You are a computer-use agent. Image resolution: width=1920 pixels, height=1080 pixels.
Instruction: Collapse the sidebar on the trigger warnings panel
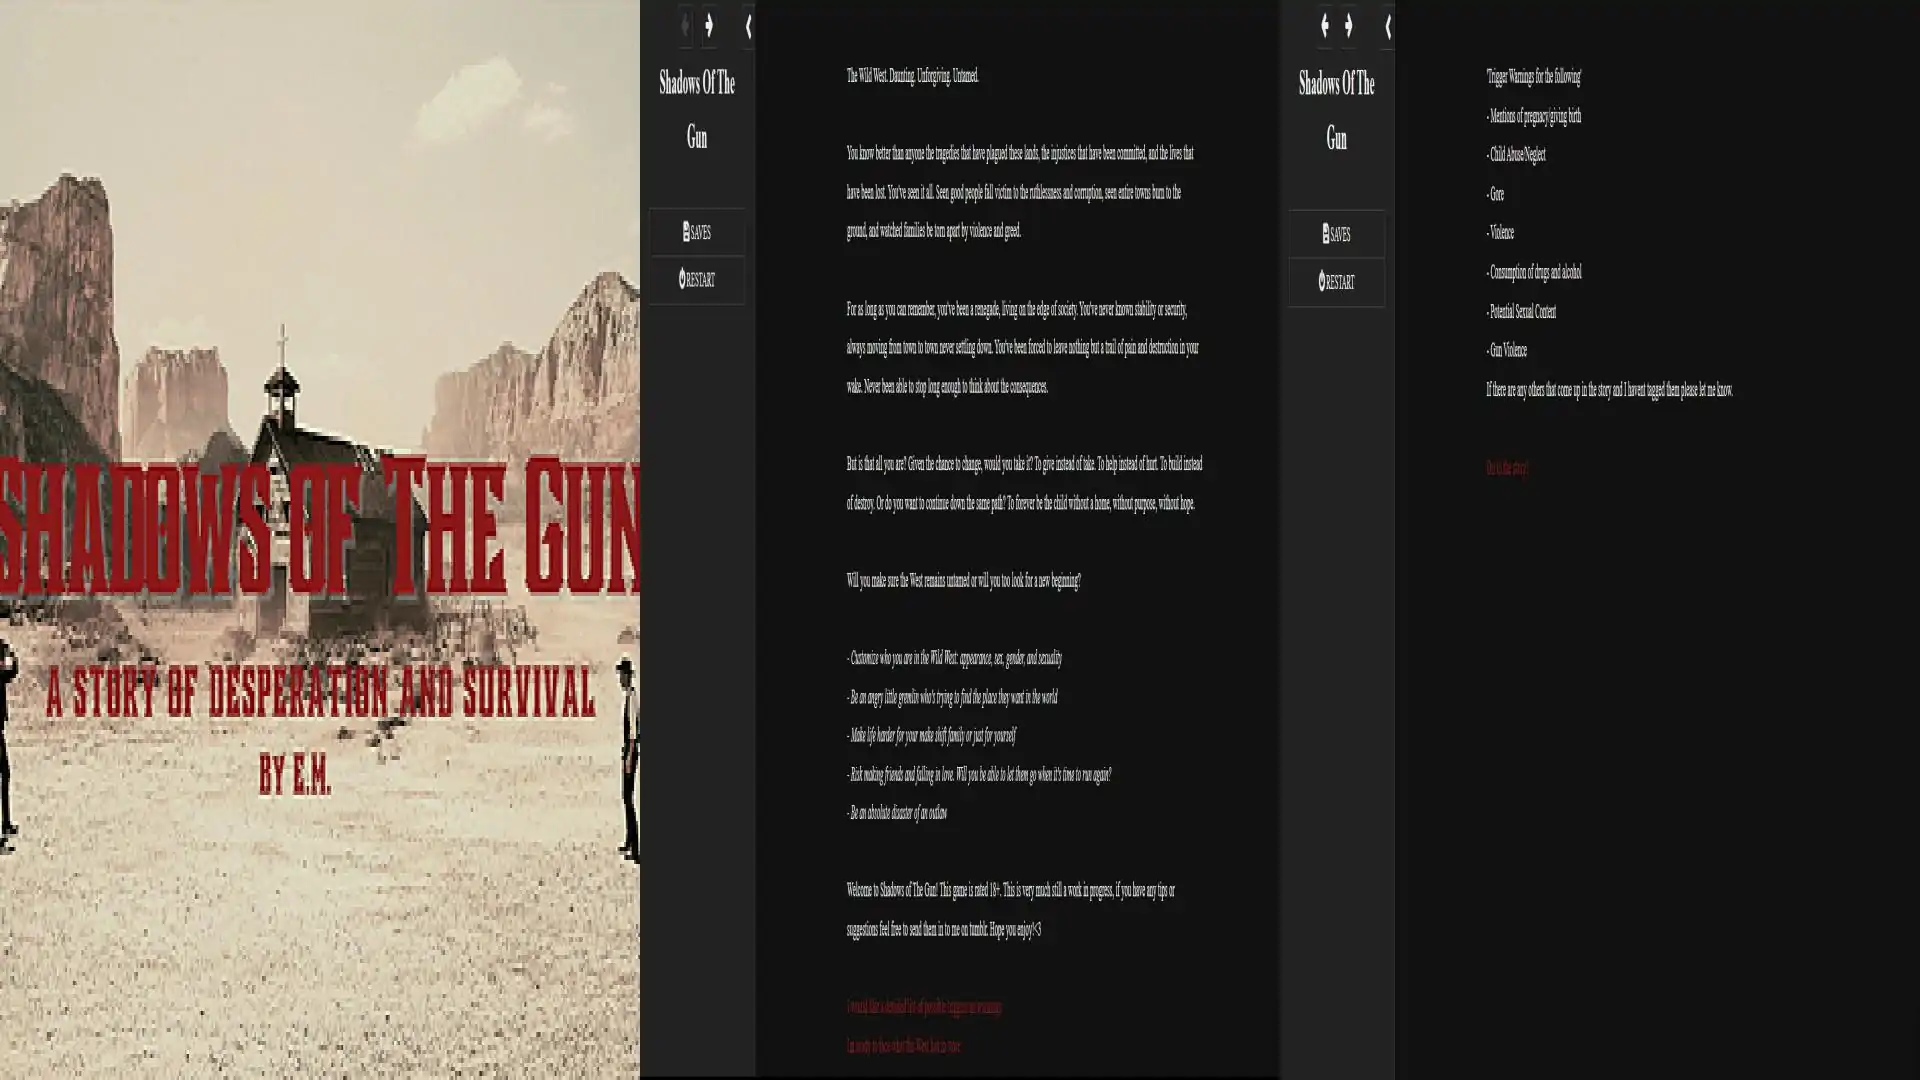tap(1387, 27)
